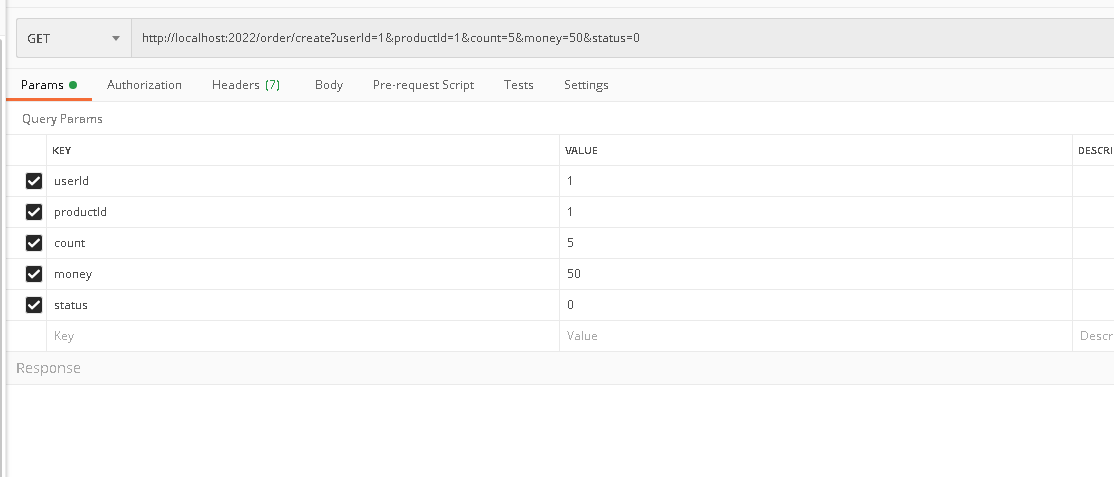1114x477 pixels.
Task: Switch to the Tests tab
Action: point(518,85)
